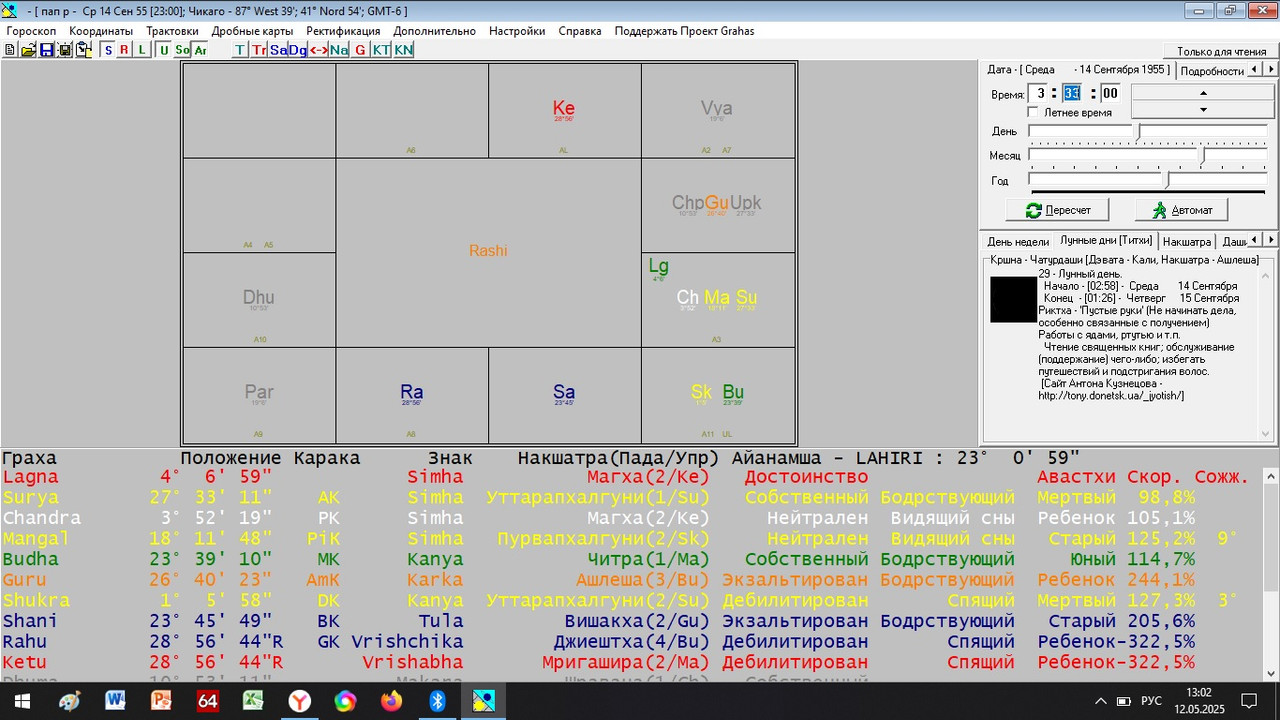Open Дробные карты menu

[x=252, y=31]
